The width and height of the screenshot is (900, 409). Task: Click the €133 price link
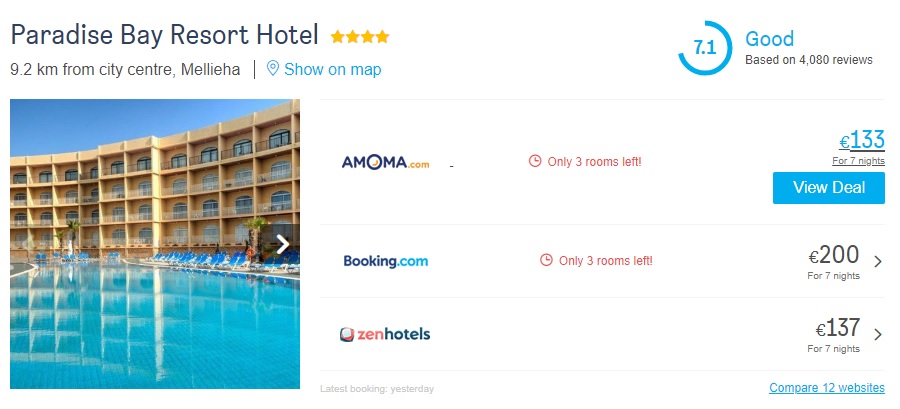coord(861,140)
